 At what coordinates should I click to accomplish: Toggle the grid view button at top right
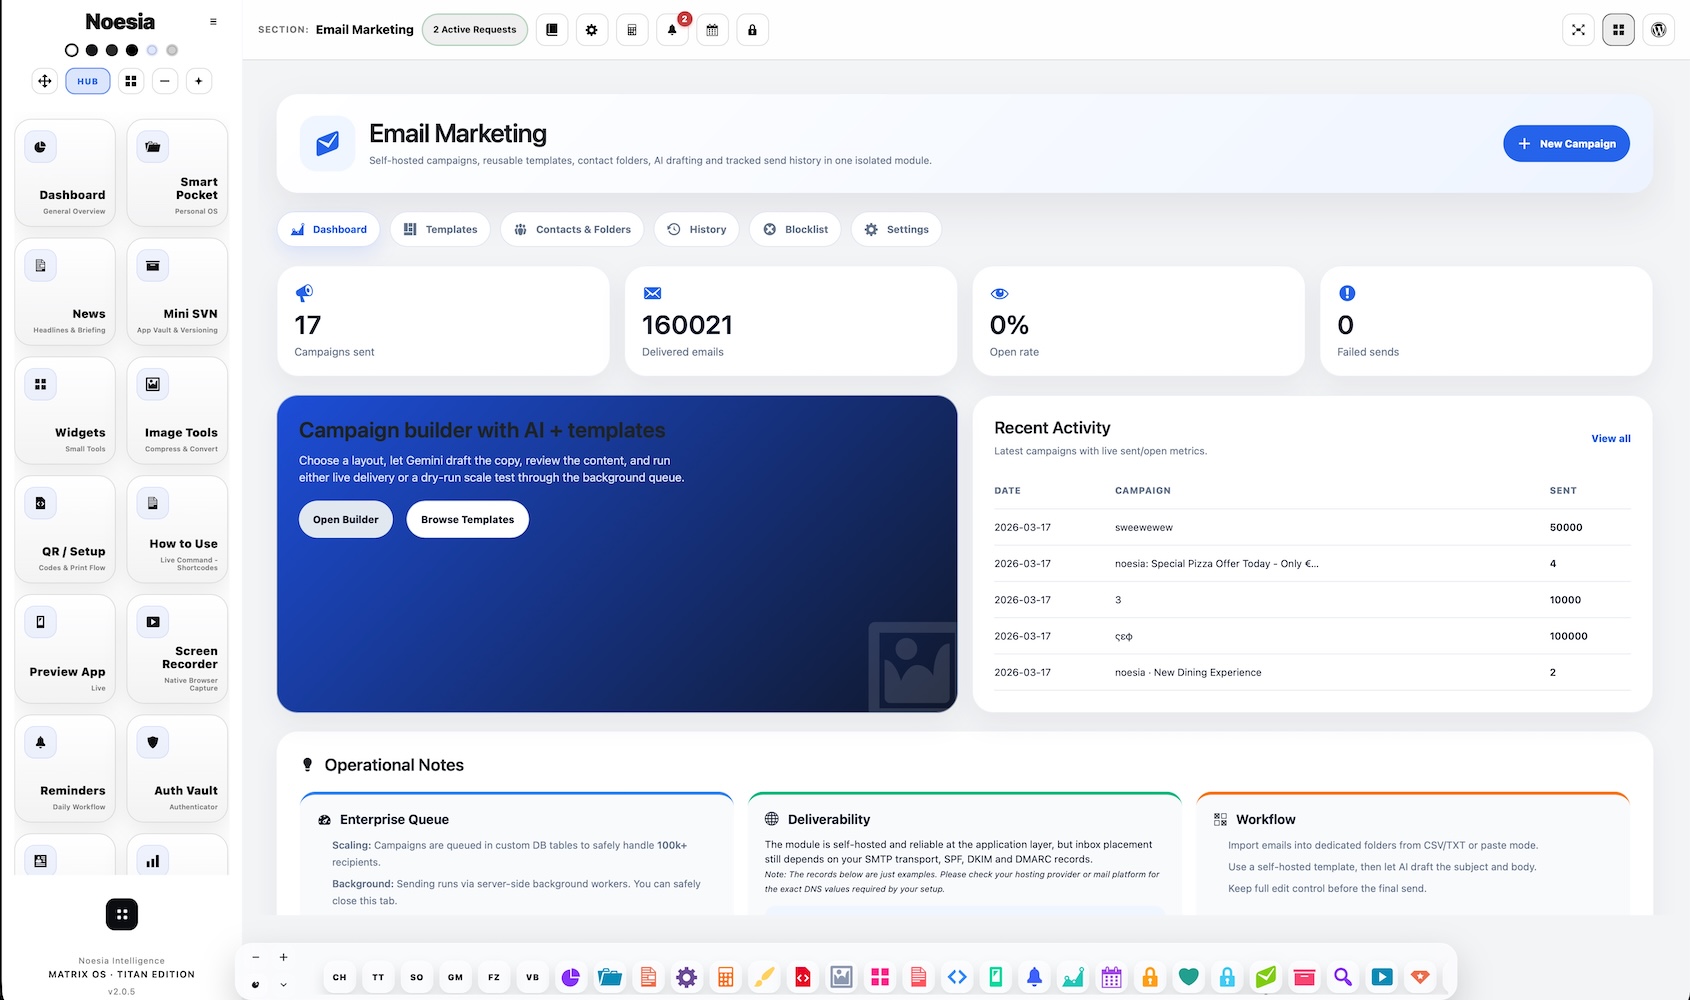(x=1618, y=30)
